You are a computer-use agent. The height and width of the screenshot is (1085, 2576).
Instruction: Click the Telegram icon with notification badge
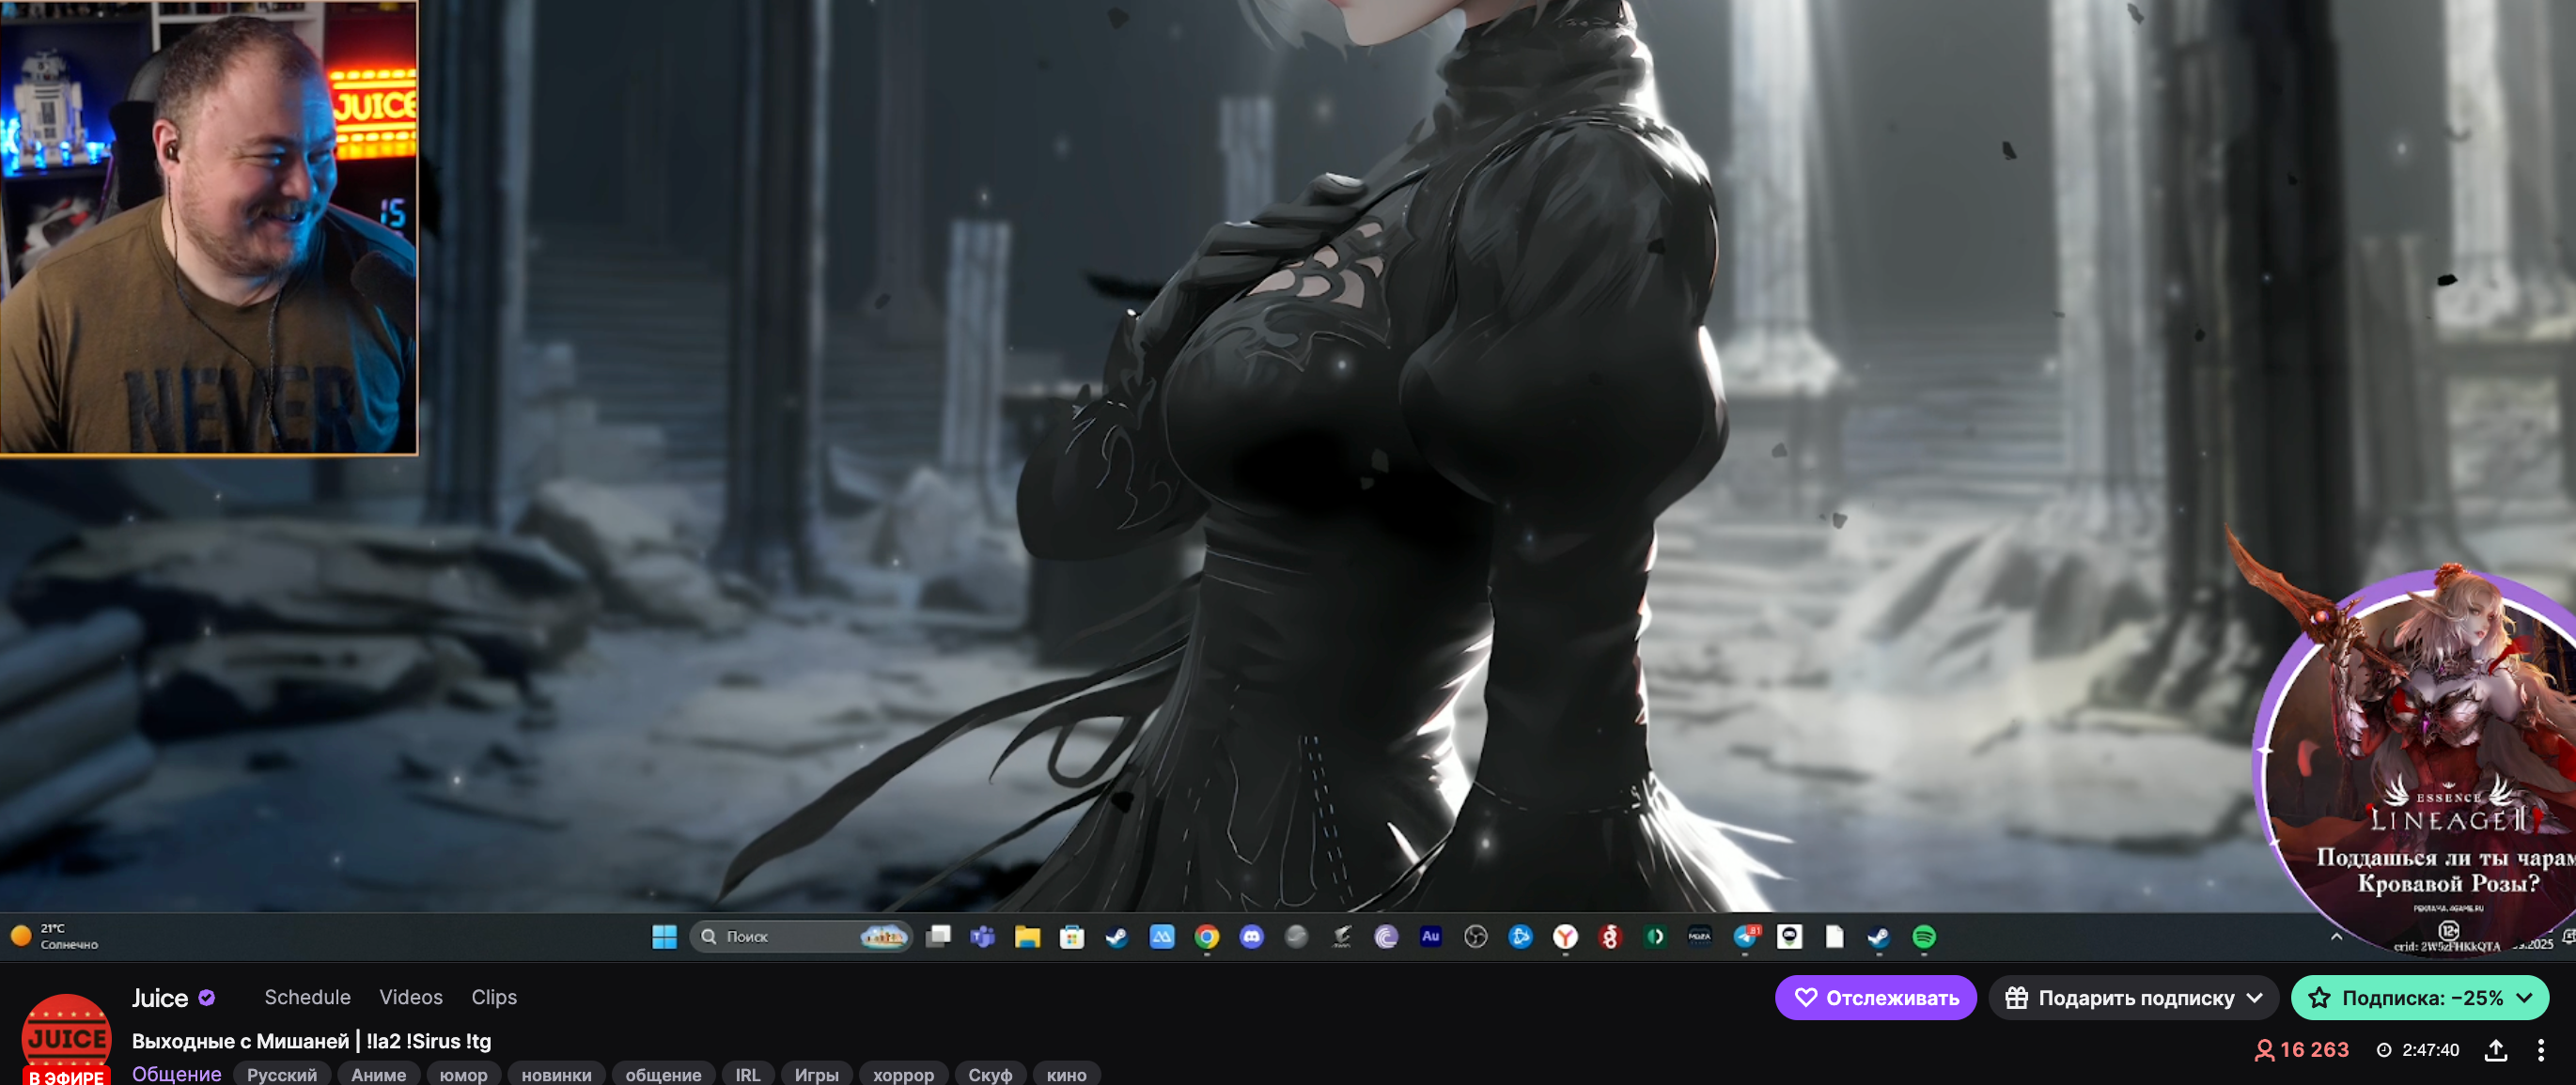point(1745,937)
